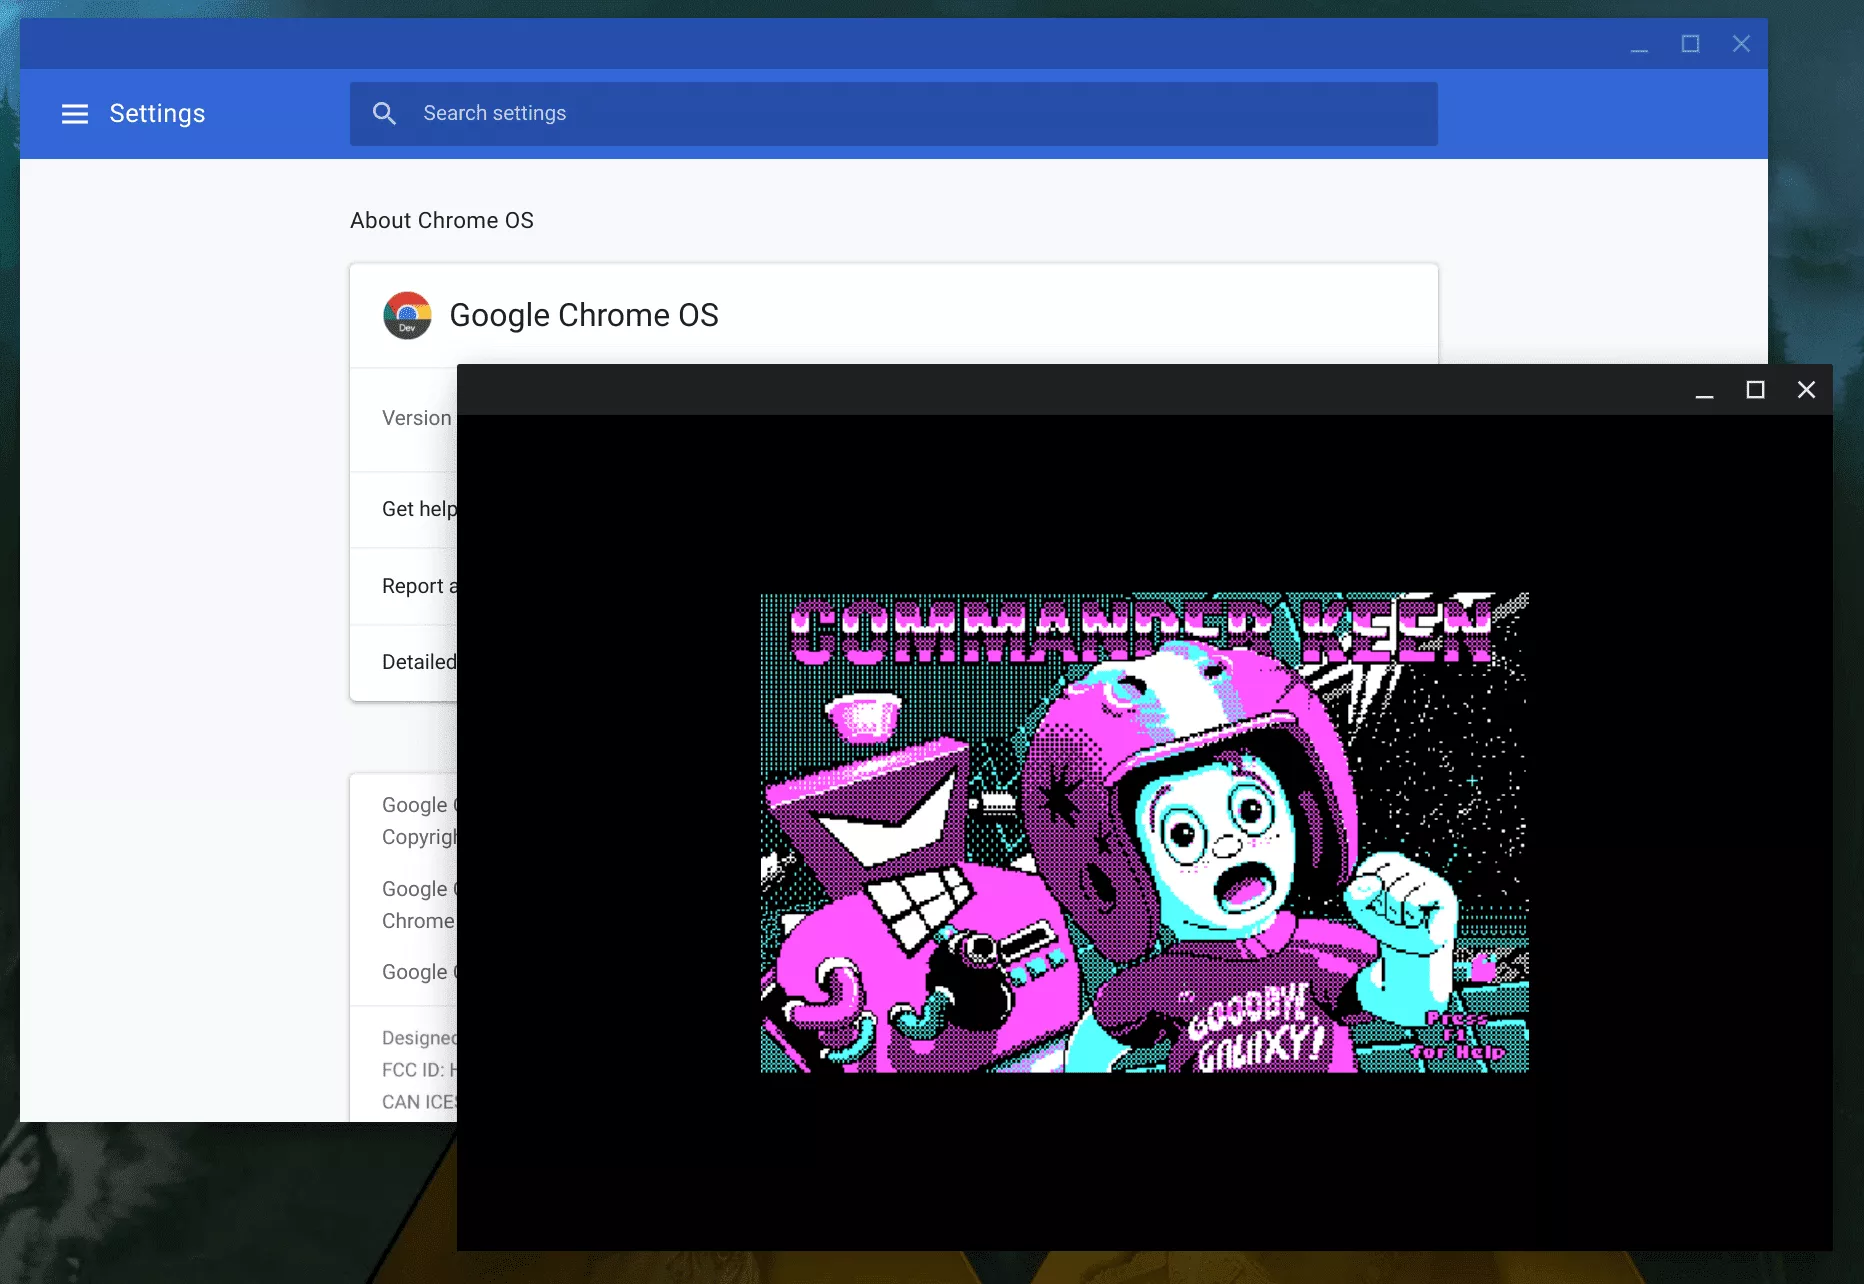Expand the Detailed build information row

pos(419,662)
